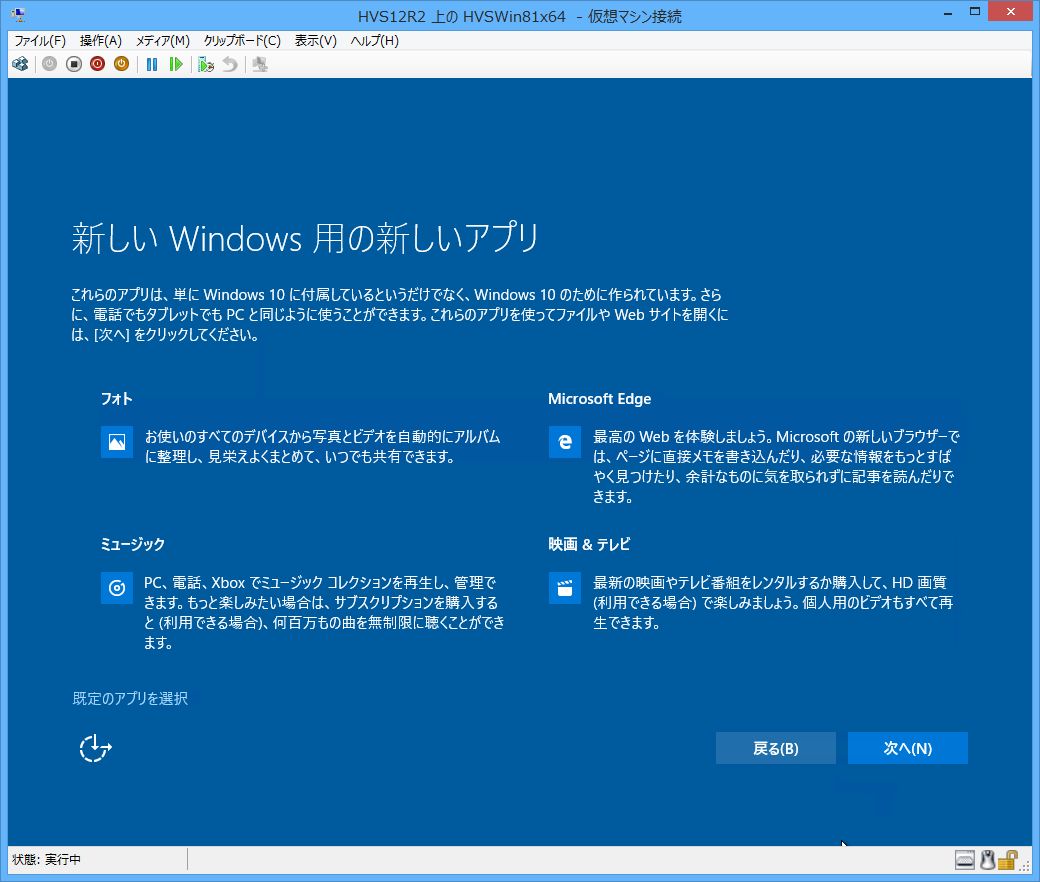Click the Microsoft Edge app icon
The height and width of the screenshot is (882, 1040).
tap(564, 442)
